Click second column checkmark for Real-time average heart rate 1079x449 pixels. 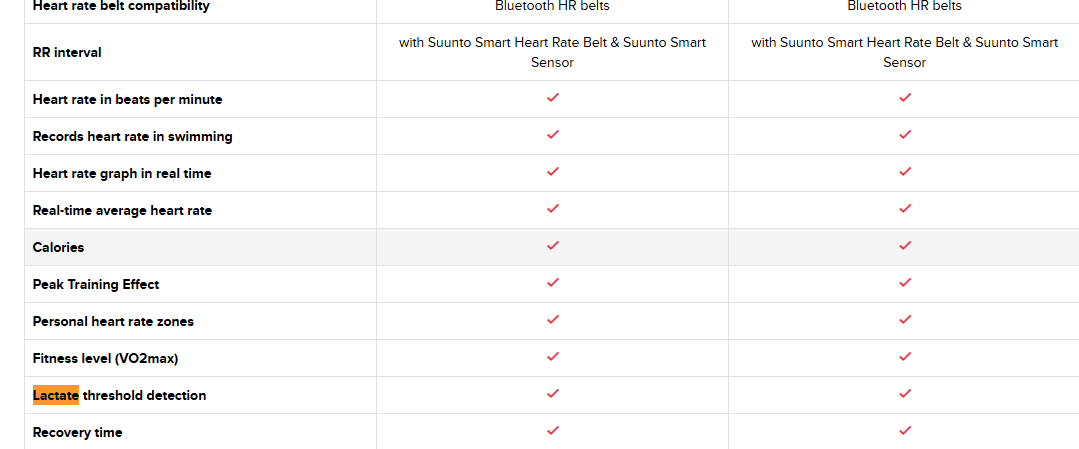(x=905, y=209)
